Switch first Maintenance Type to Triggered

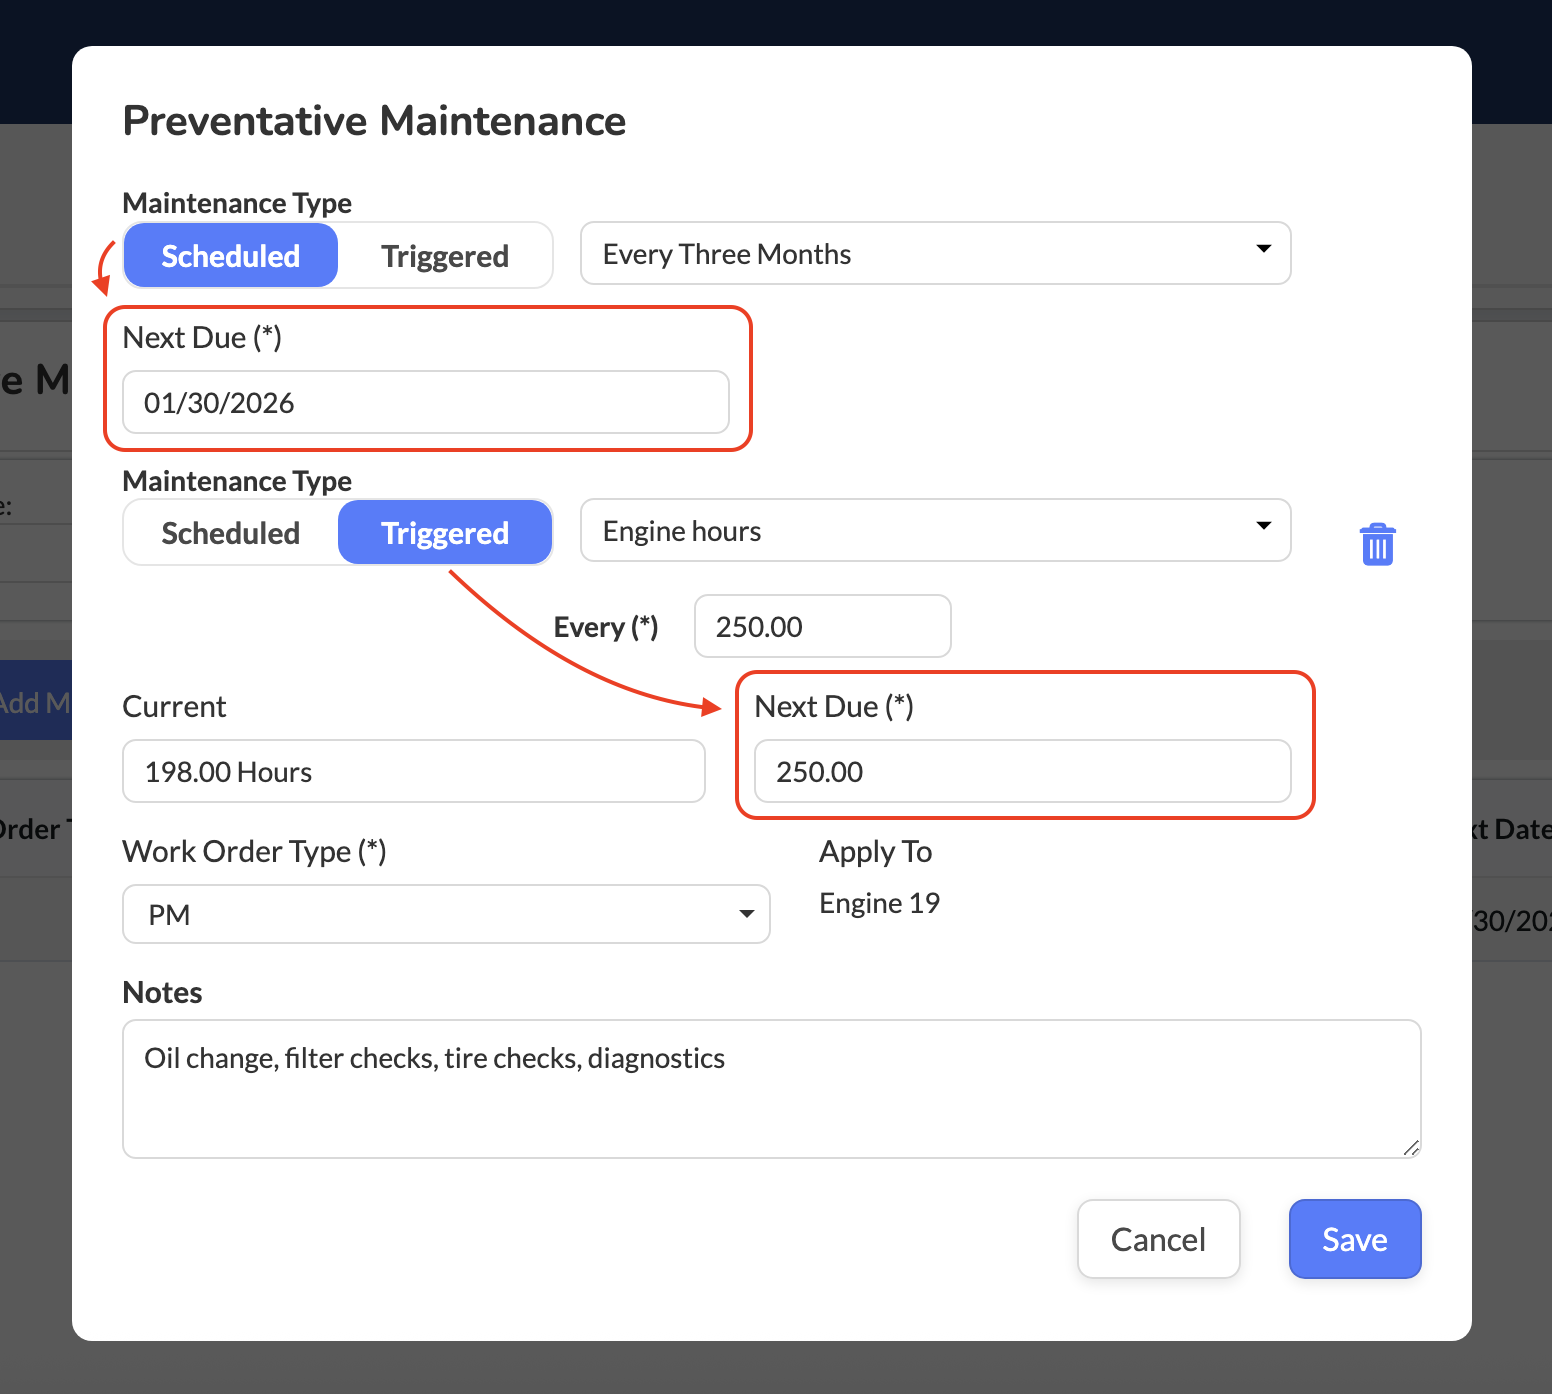click(x=445, y=256)
